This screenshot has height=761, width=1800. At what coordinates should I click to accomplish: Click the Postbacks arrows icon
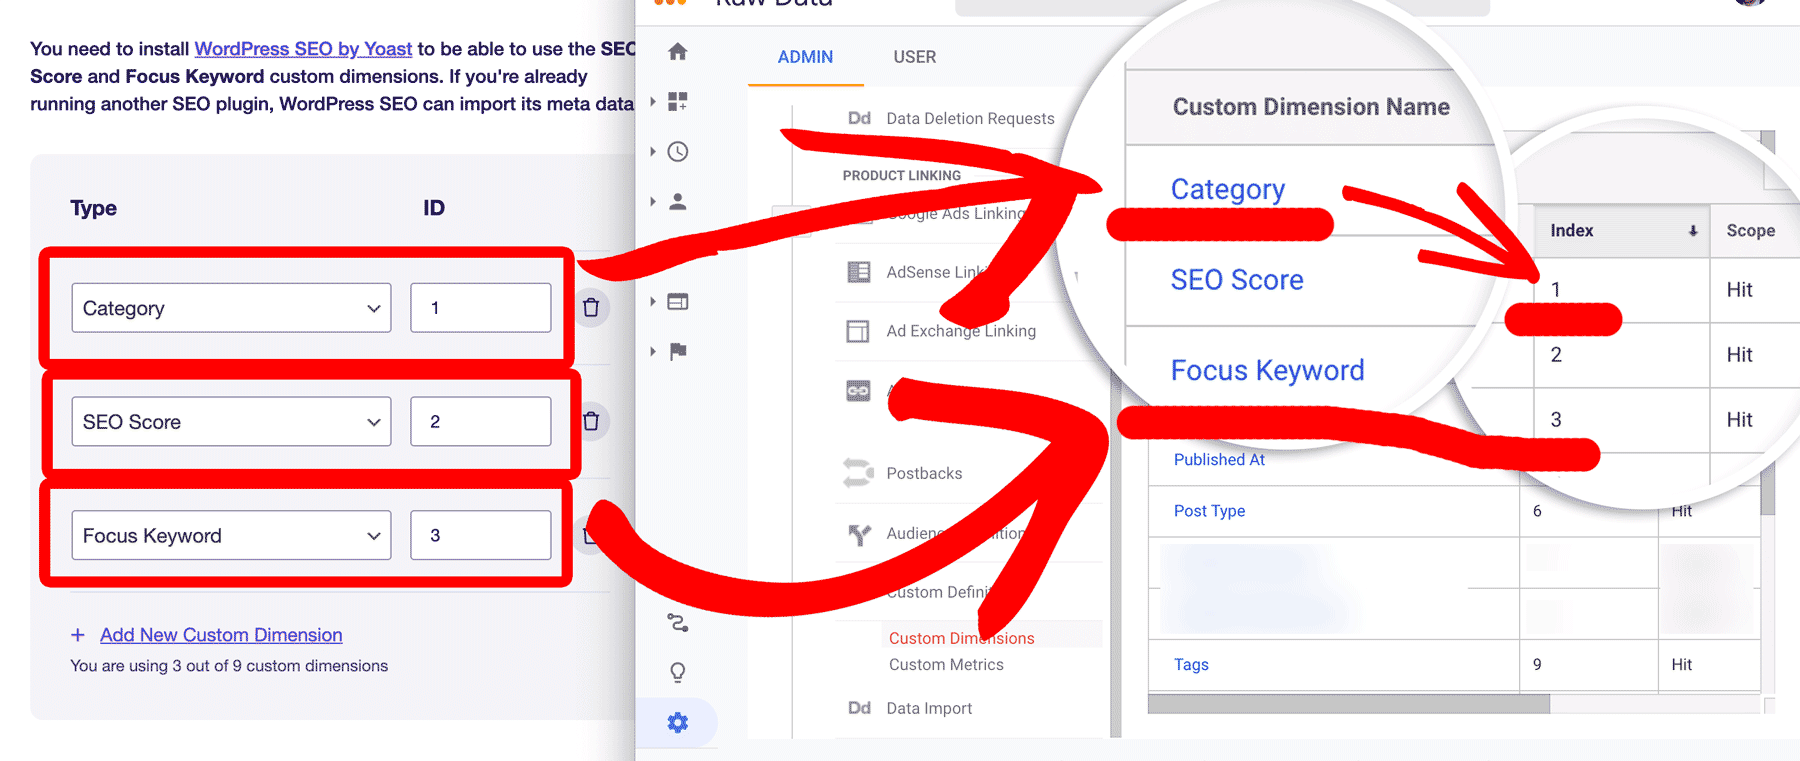858,473
